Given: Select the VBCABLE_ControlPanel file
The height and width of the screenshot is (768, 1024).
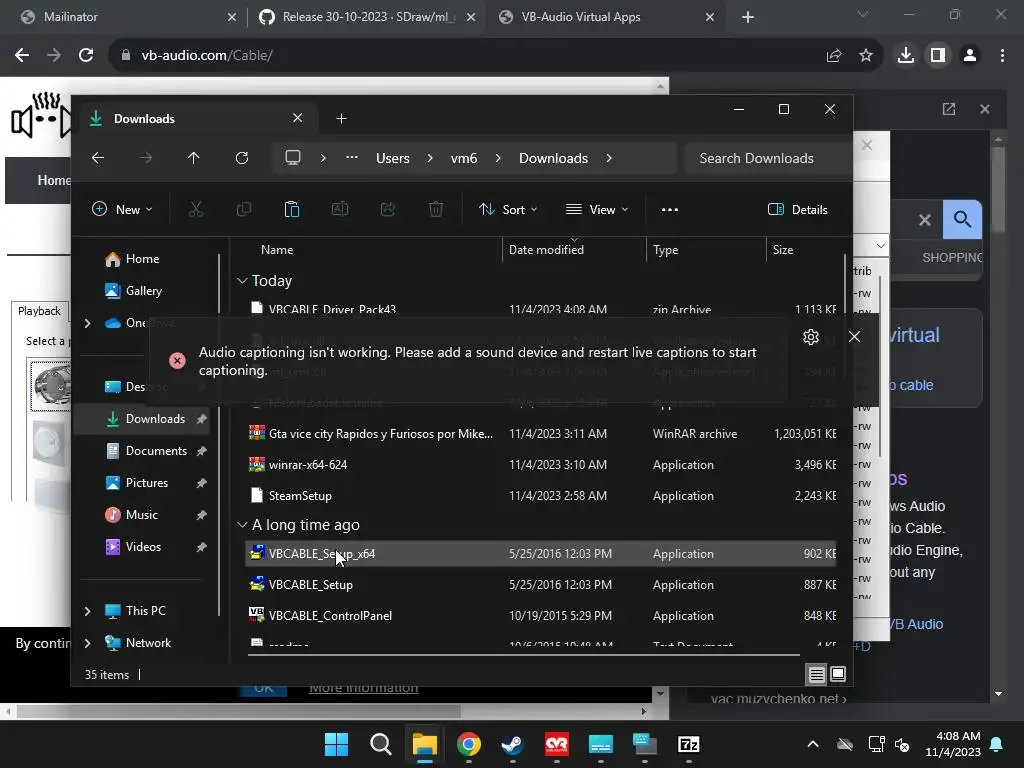Looking at the screenshot, I should 540,616.
